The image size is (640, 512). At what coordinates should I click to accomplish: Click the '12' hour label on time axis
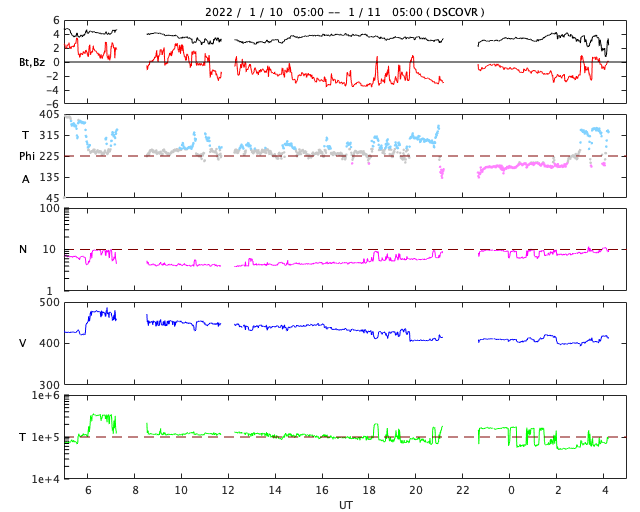coord(228,490)
